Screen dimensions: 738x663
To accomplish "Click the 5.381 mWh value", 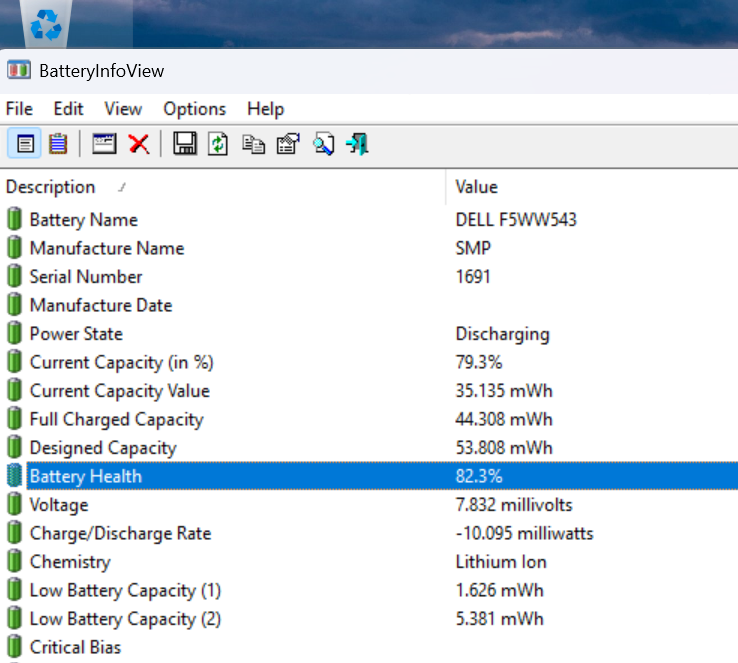I will (499, 619).
